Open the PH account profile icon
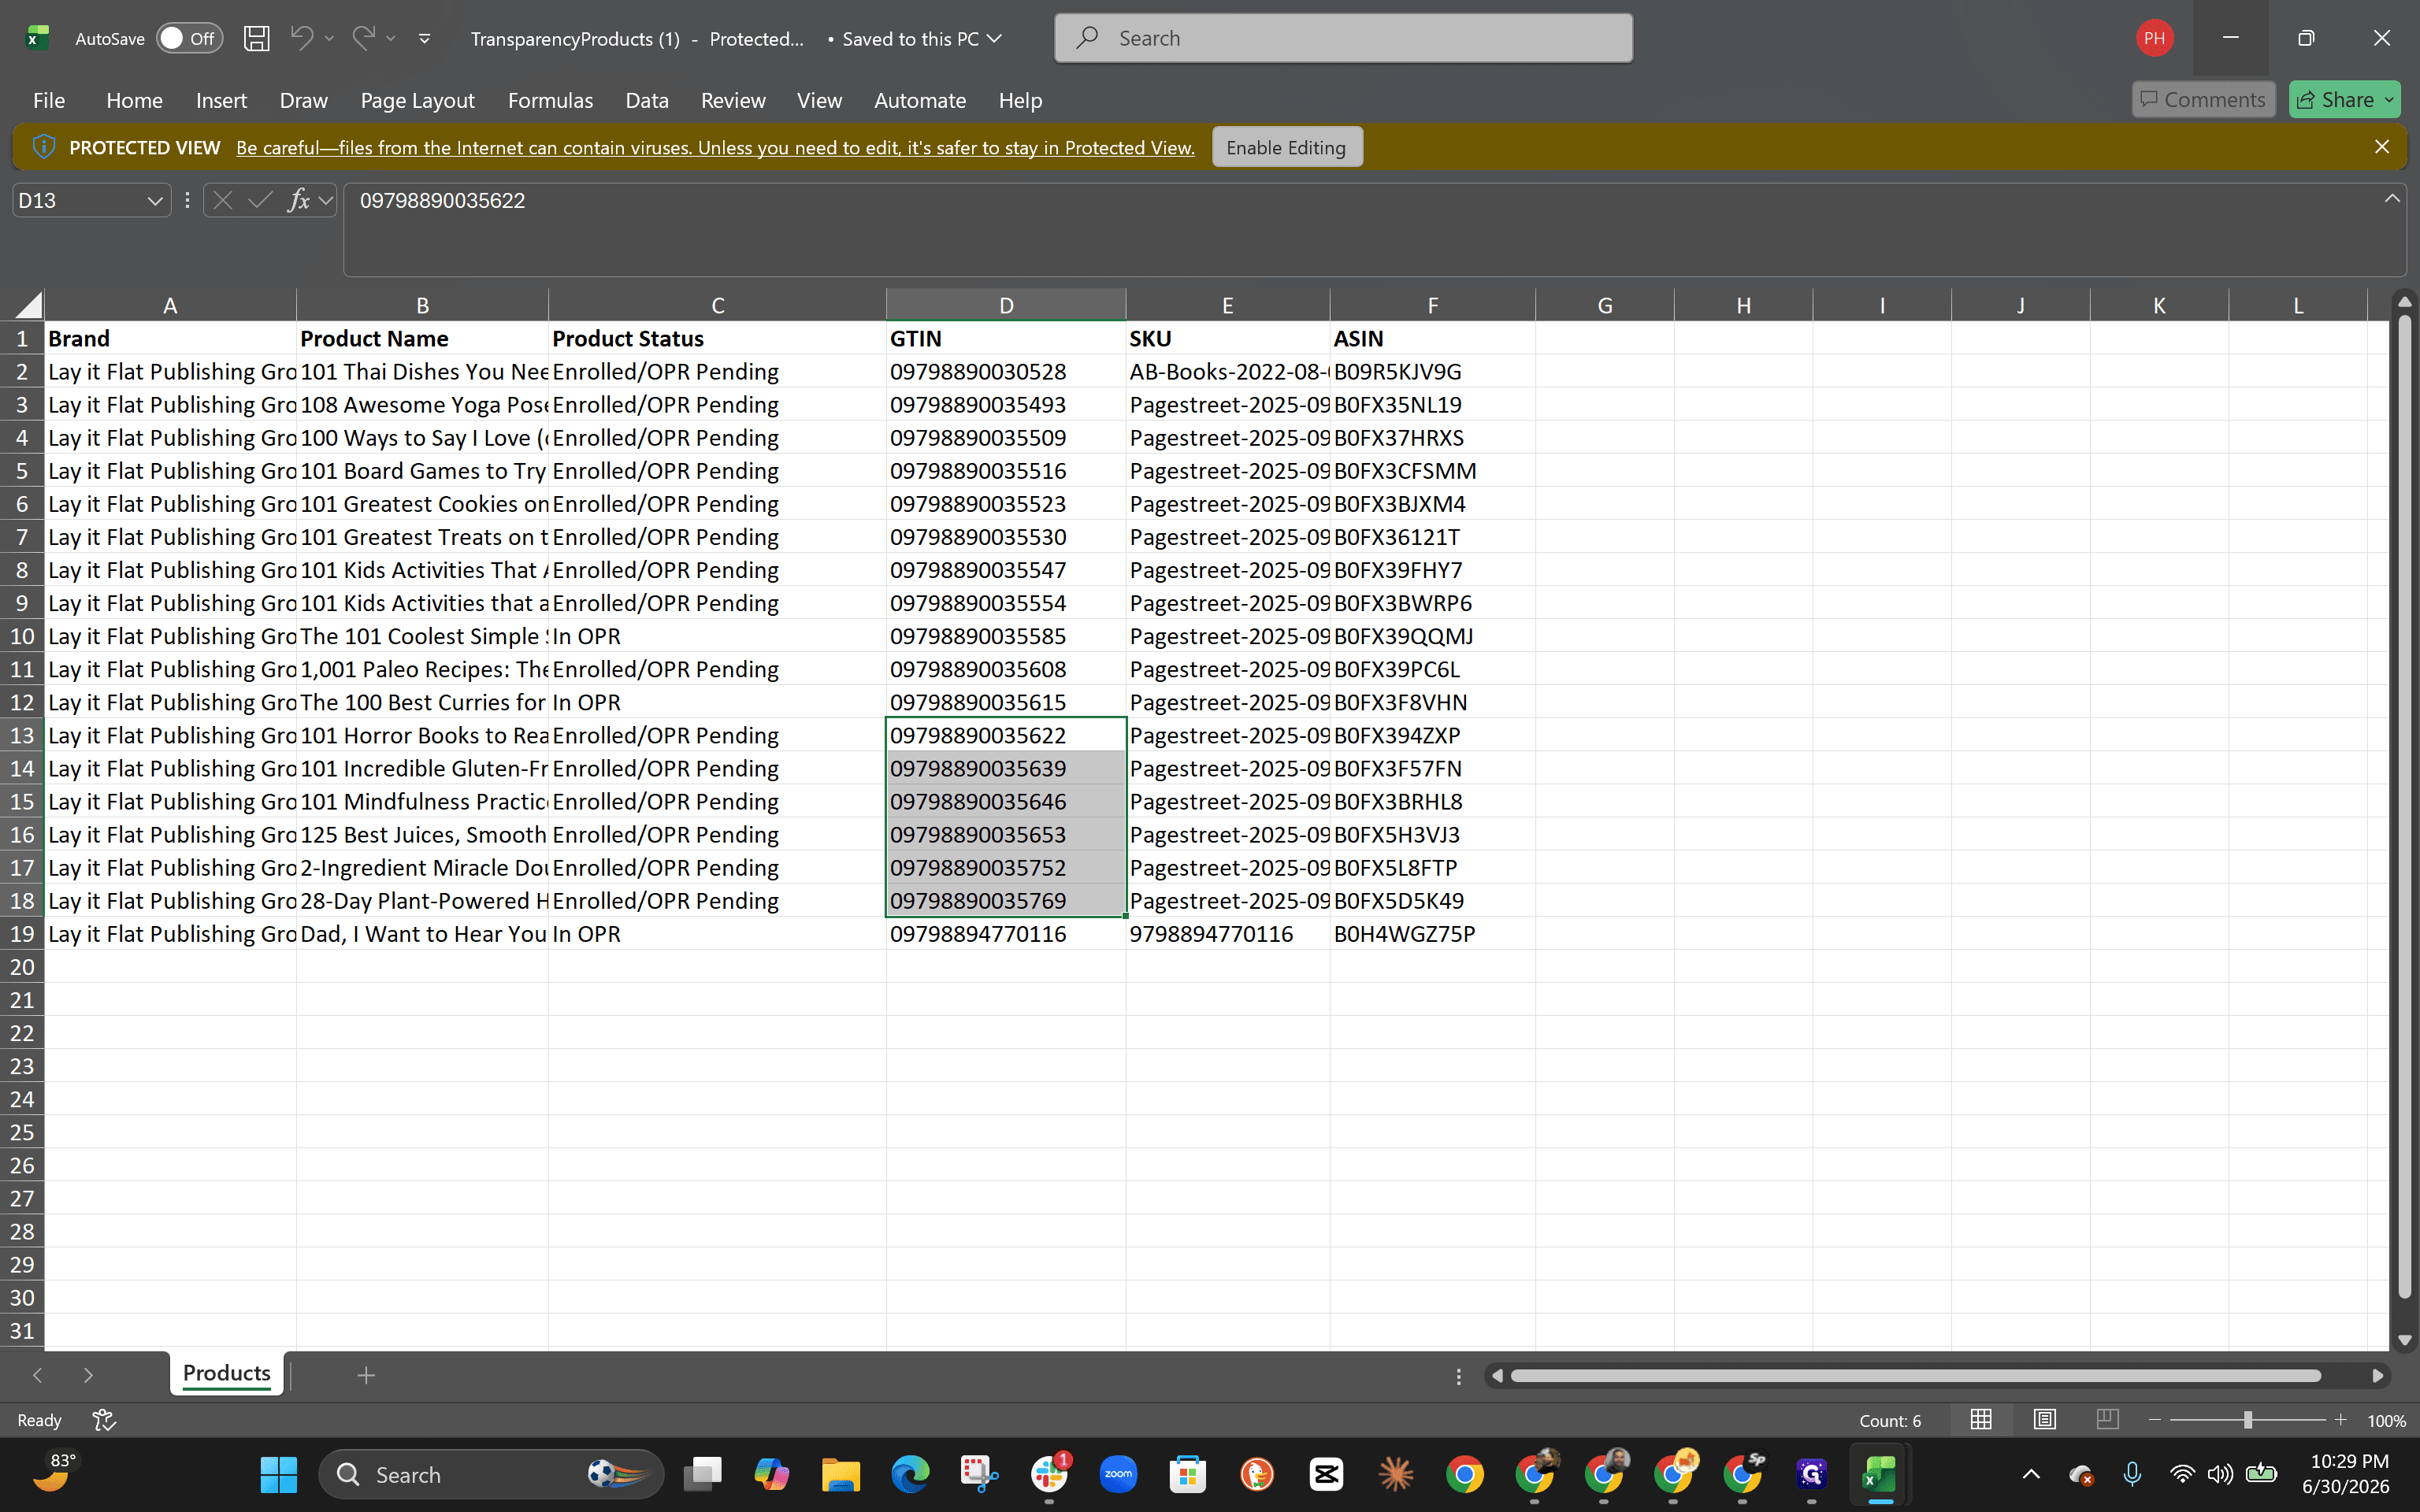Screen dimensions: 2420x1512 click(x=2154, y=38)
